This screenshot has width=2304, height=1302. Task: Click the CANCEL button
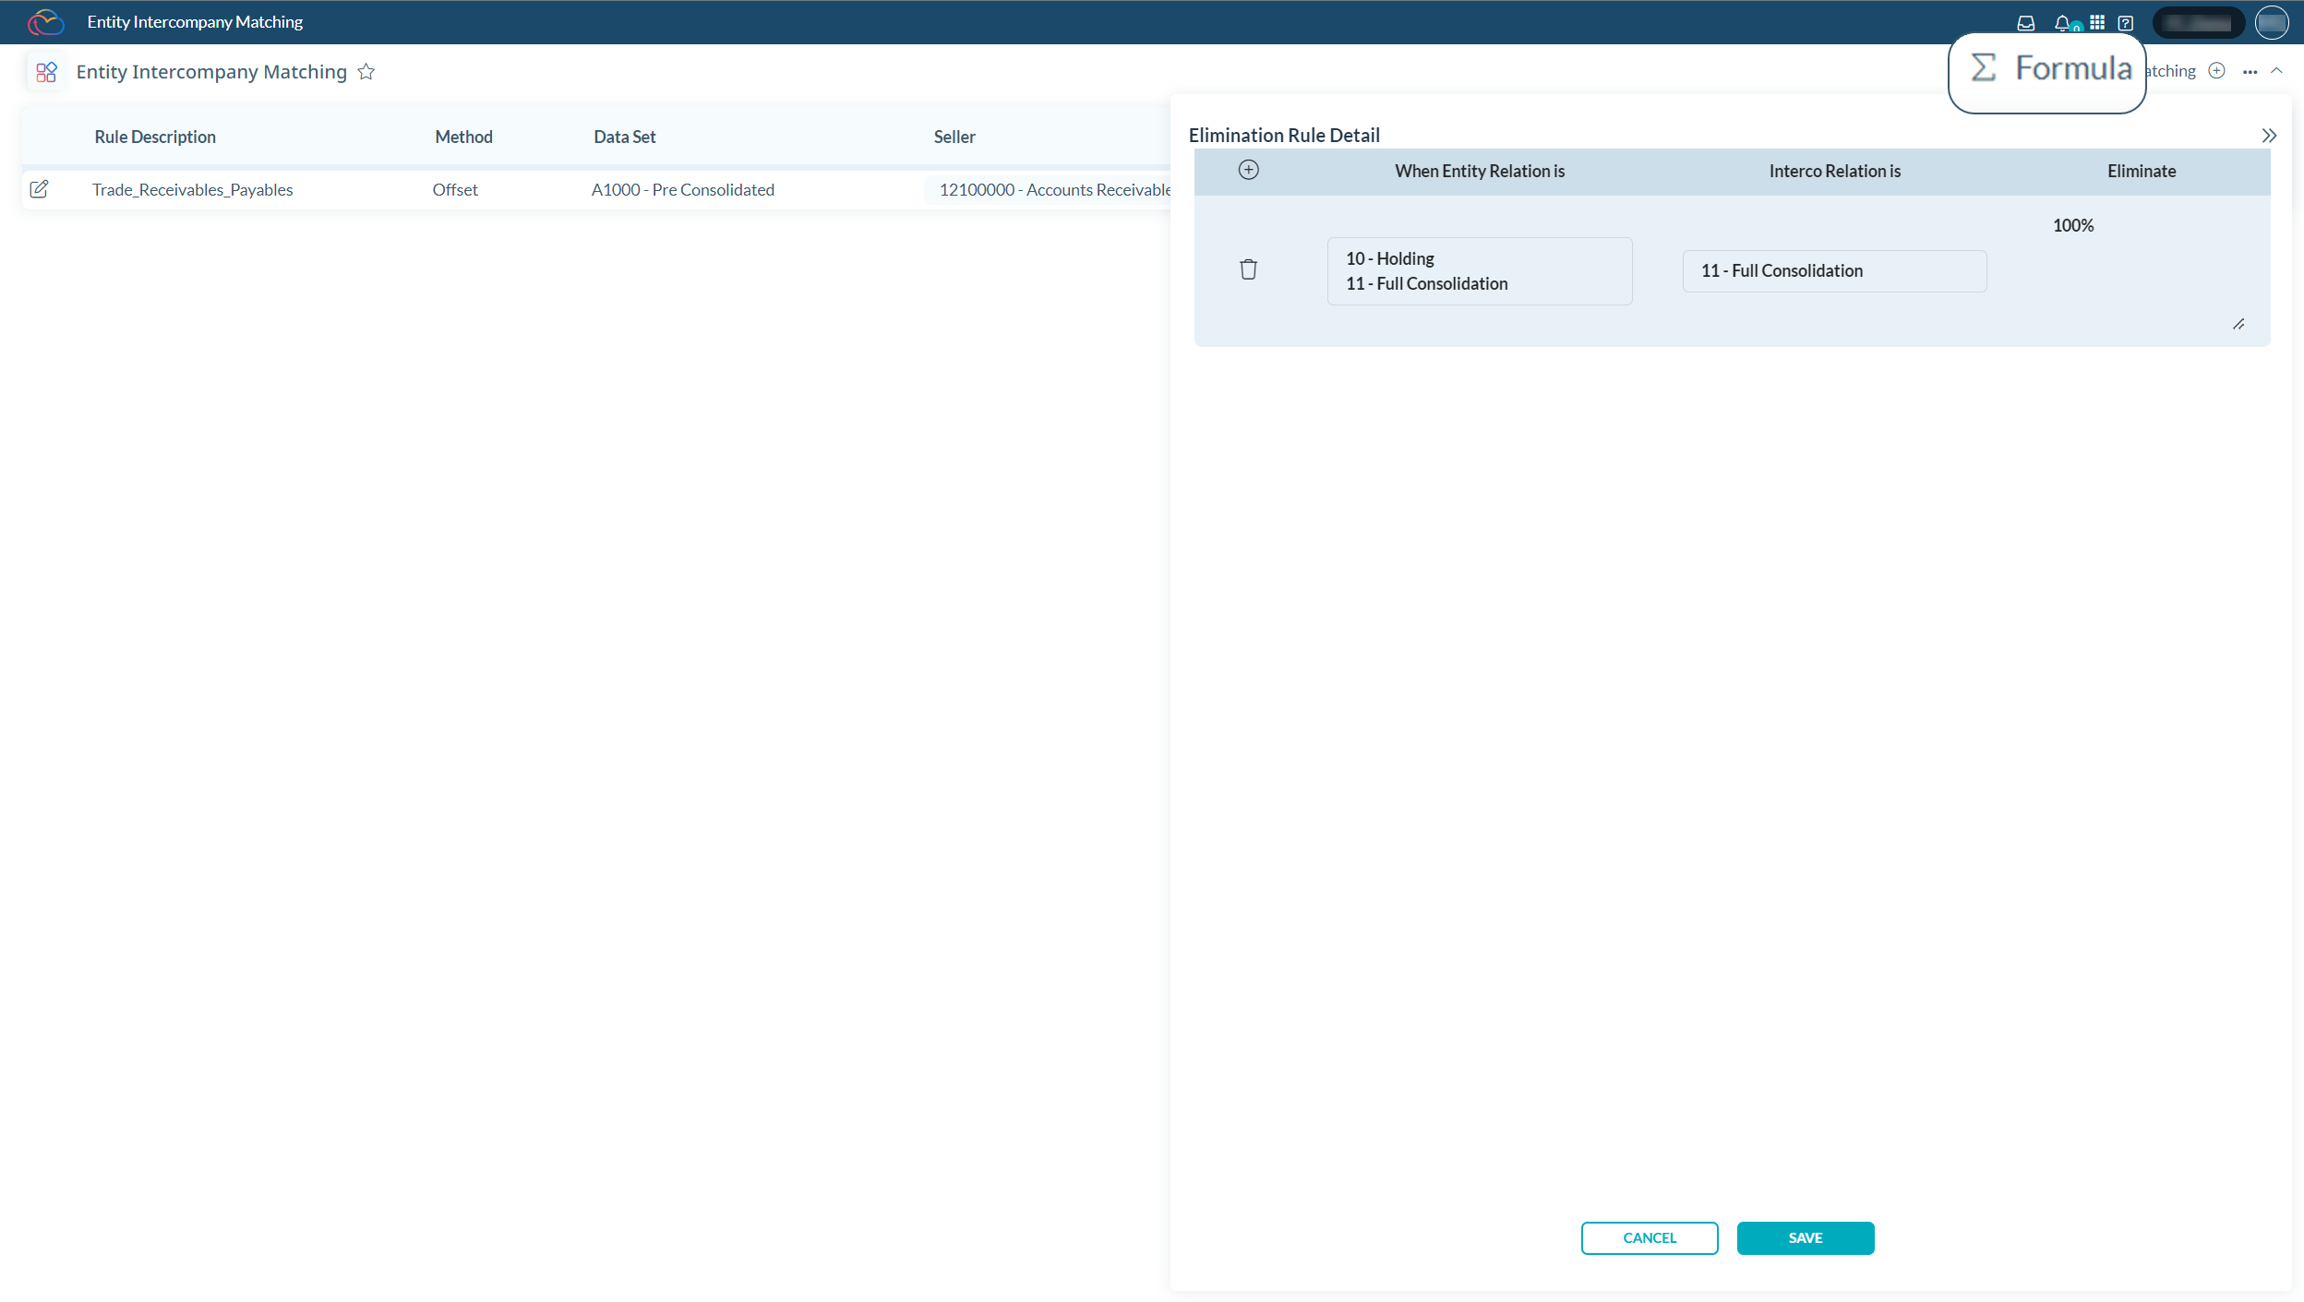pos(1649,1238)
